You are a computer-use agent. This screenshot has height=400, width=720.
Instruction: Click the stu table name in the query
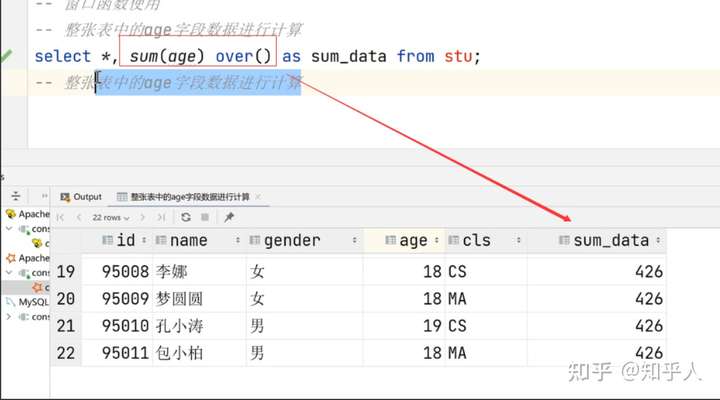coord(458,56)
